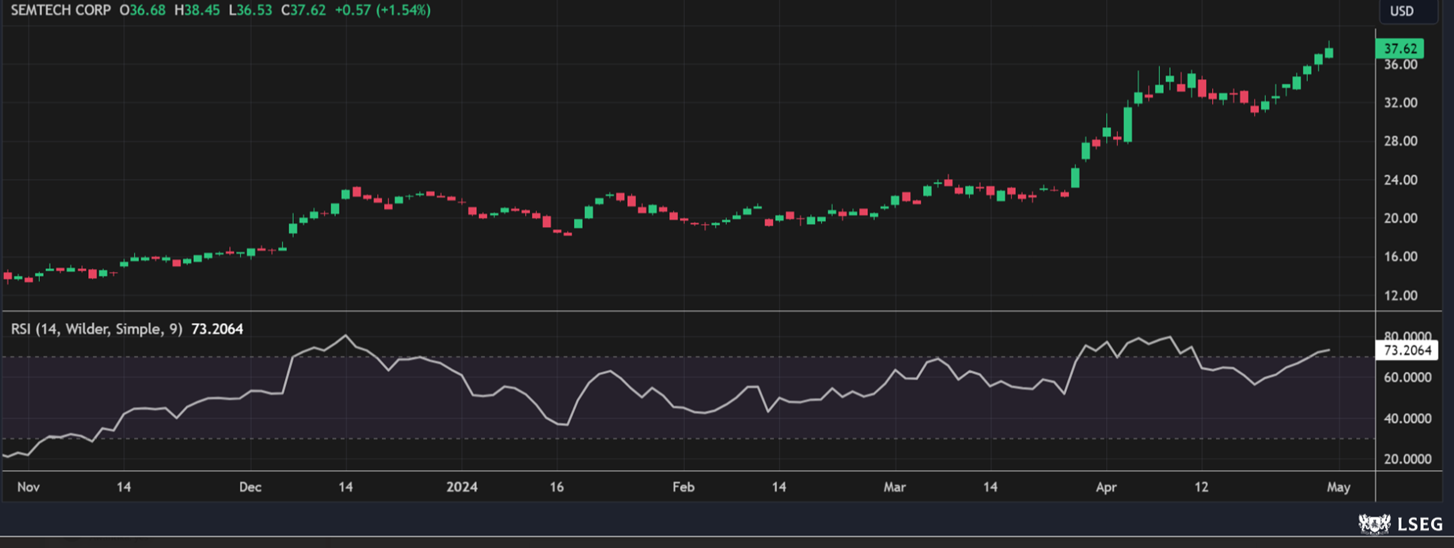Click the 24.00 level on the price axis
1454x548 pixels.
point(1400,180)
